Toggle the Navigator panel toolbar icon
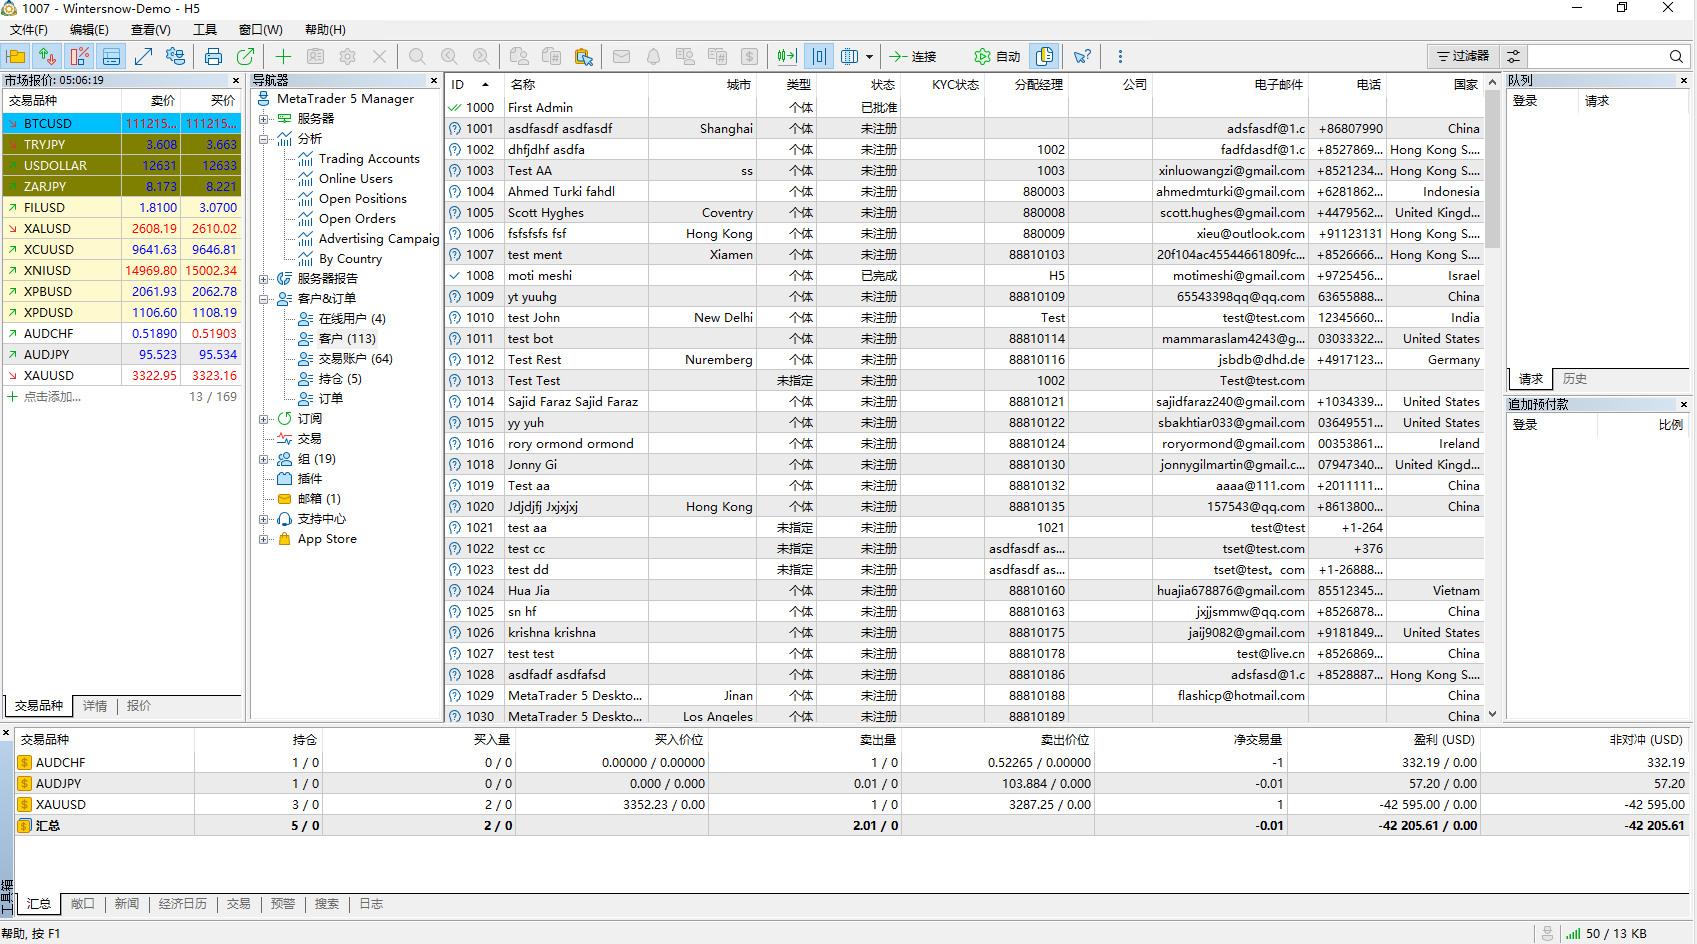The width and height of the screenshot is (1697, 944). [16, 56]
